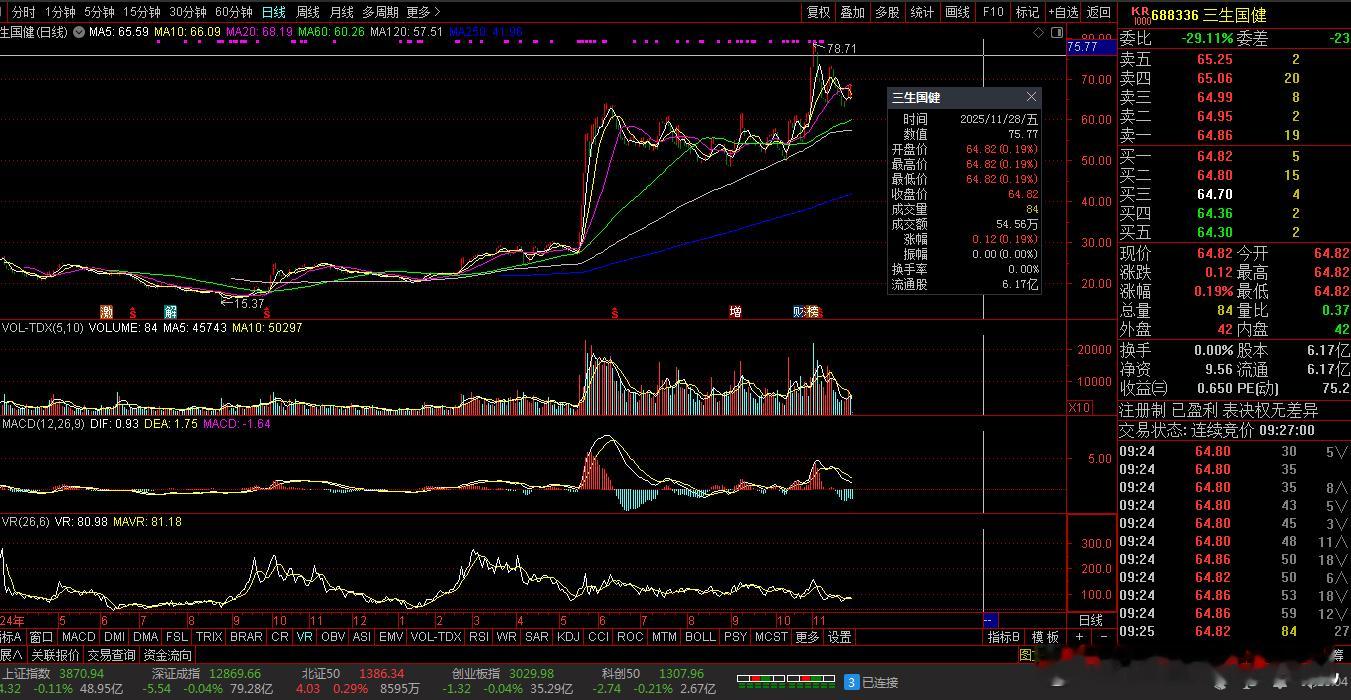Click the 解 event marker on the chart
Screen dimensions: 1351x700
coord(170,312)
